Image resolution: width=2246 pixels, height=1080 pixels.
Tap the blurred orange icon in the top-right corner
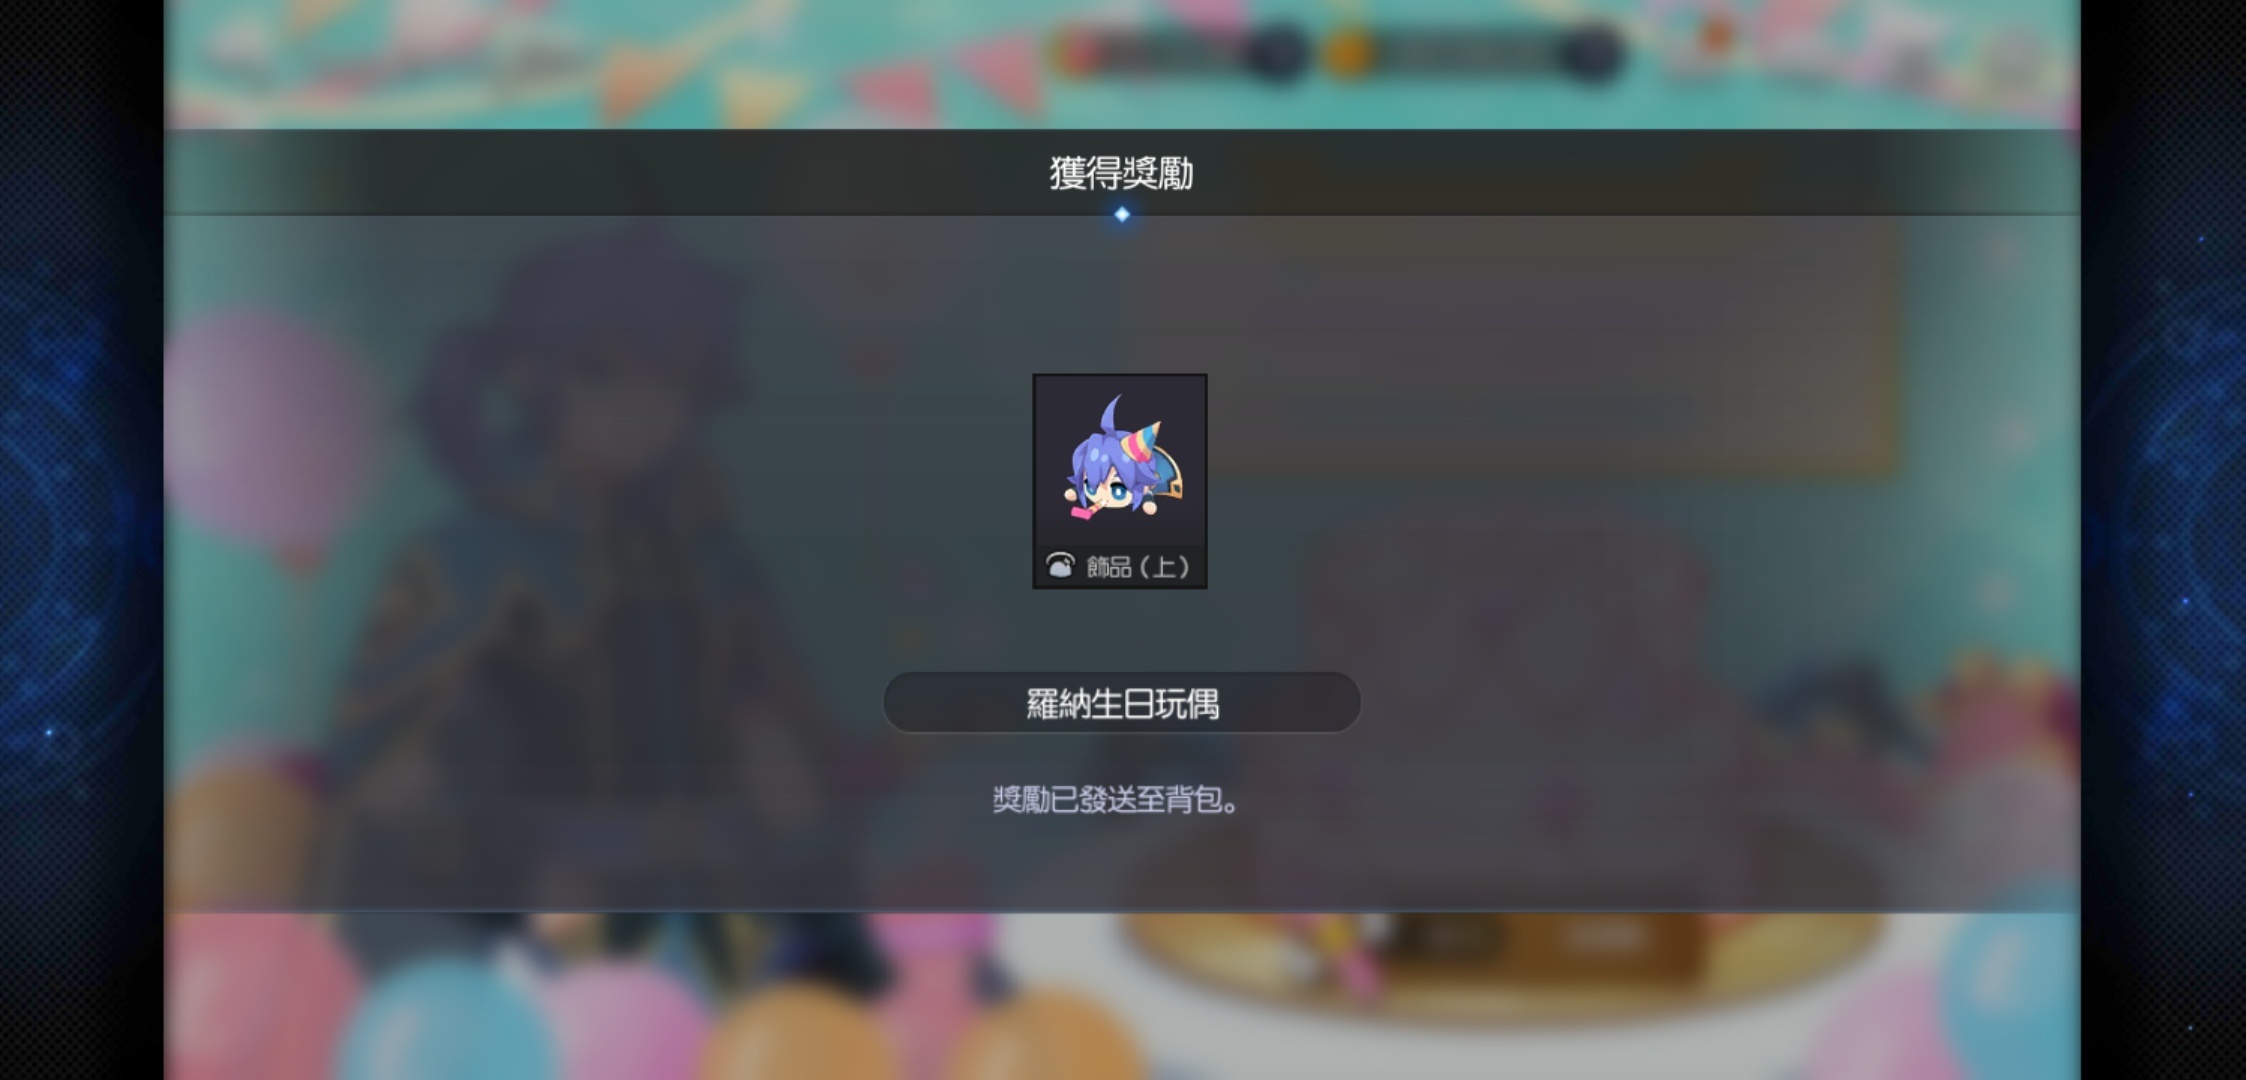coord(1716,36)
